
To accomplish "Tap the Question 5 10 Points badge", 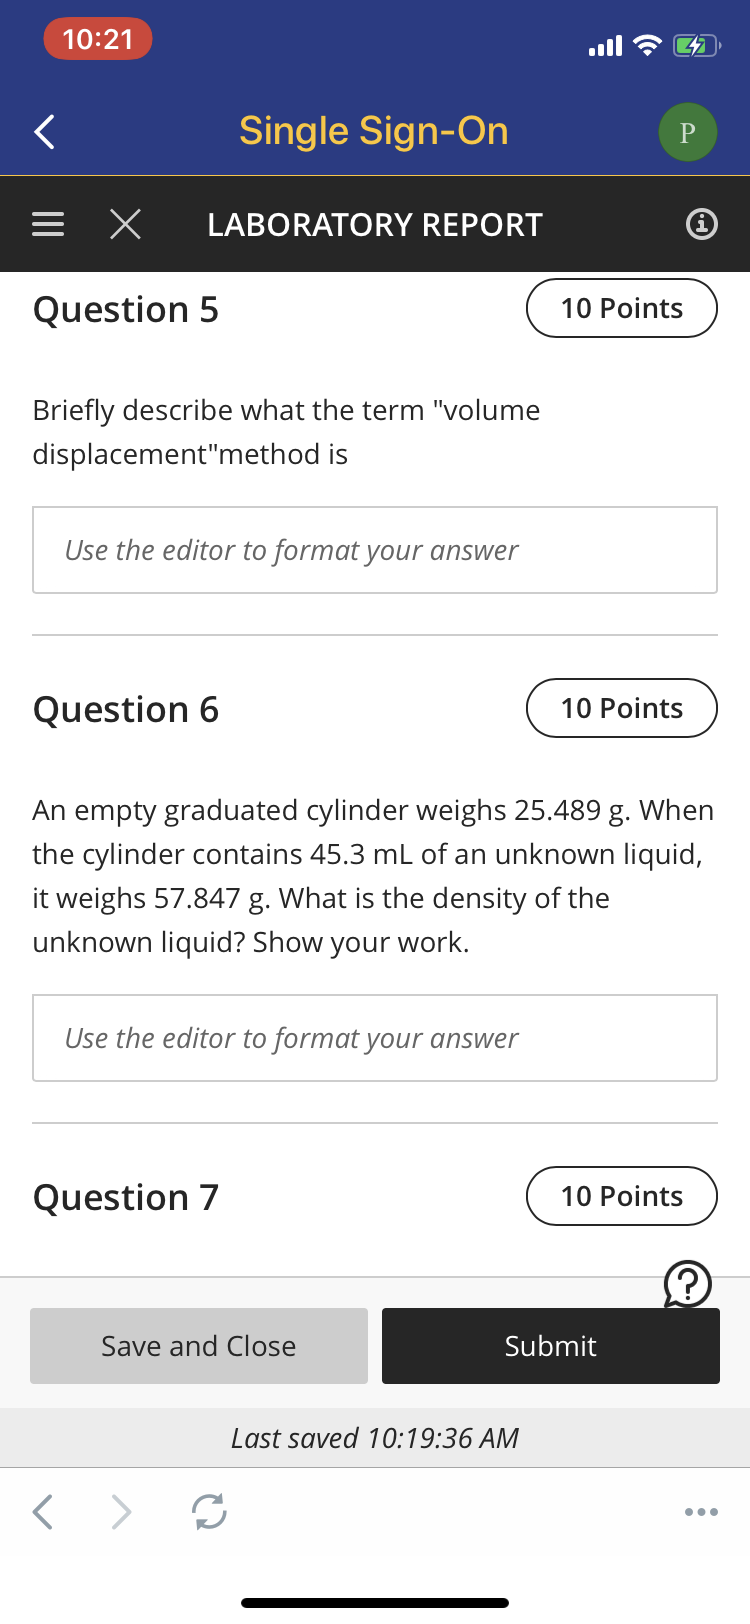I will coord(622,308).
